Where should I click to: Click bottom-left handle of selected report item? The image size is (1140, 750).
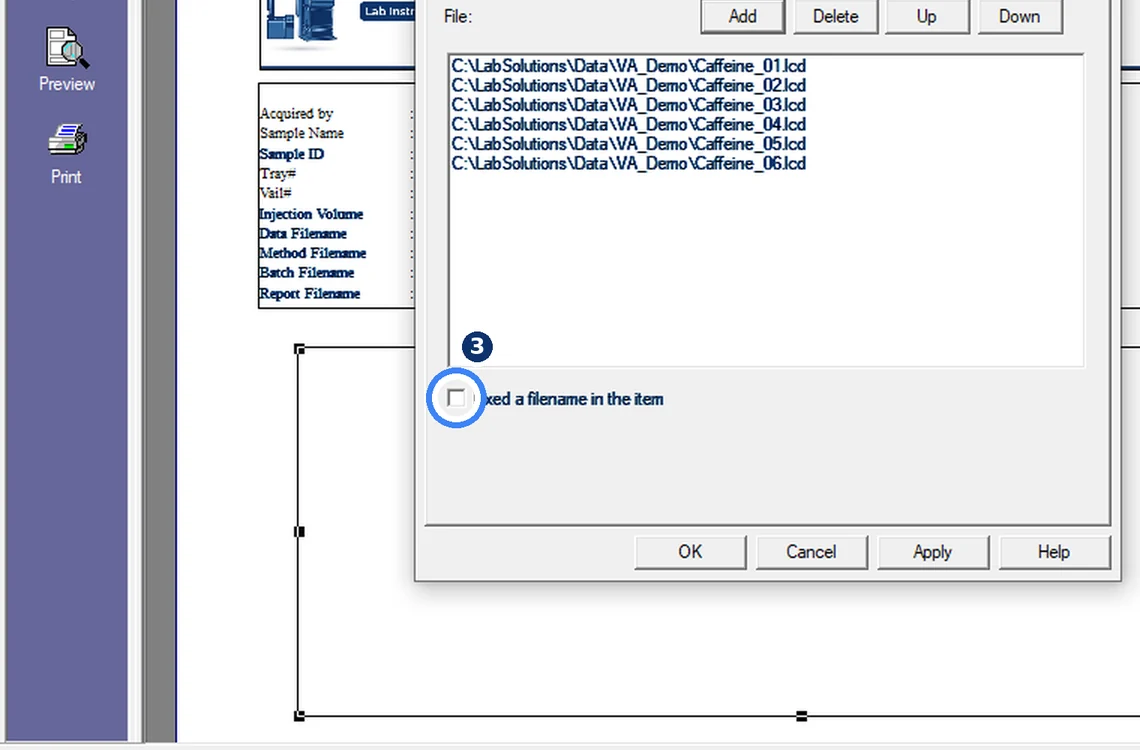(300, 716)
